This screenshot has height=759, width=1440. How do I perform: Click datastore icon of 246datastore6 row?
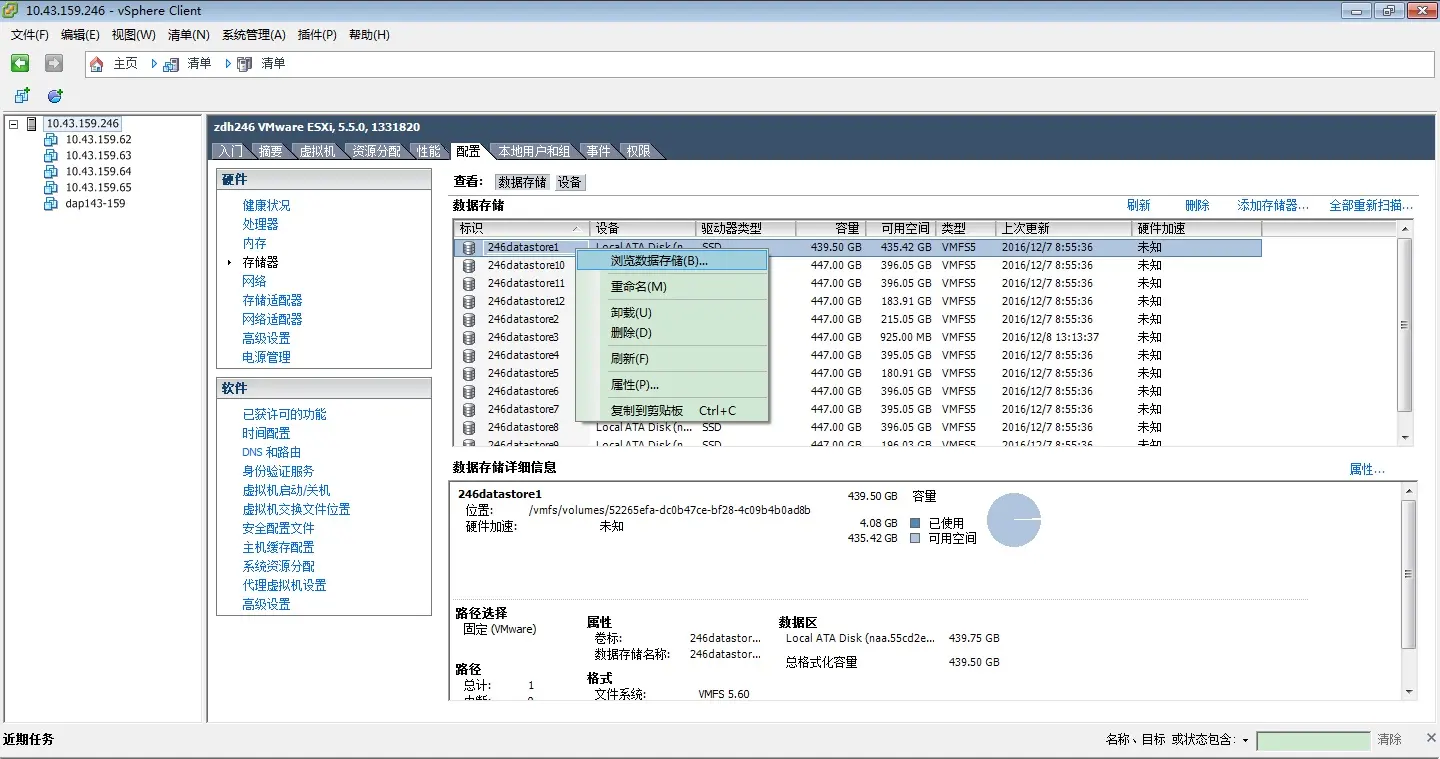point(469,391)
